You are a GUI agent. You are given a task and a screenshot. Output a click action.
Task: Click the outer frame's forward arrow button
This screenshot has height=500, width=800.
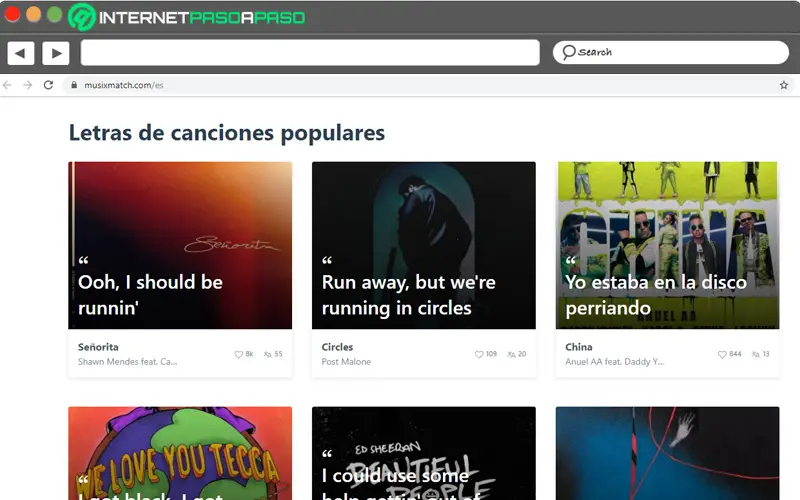coord(56,53)
